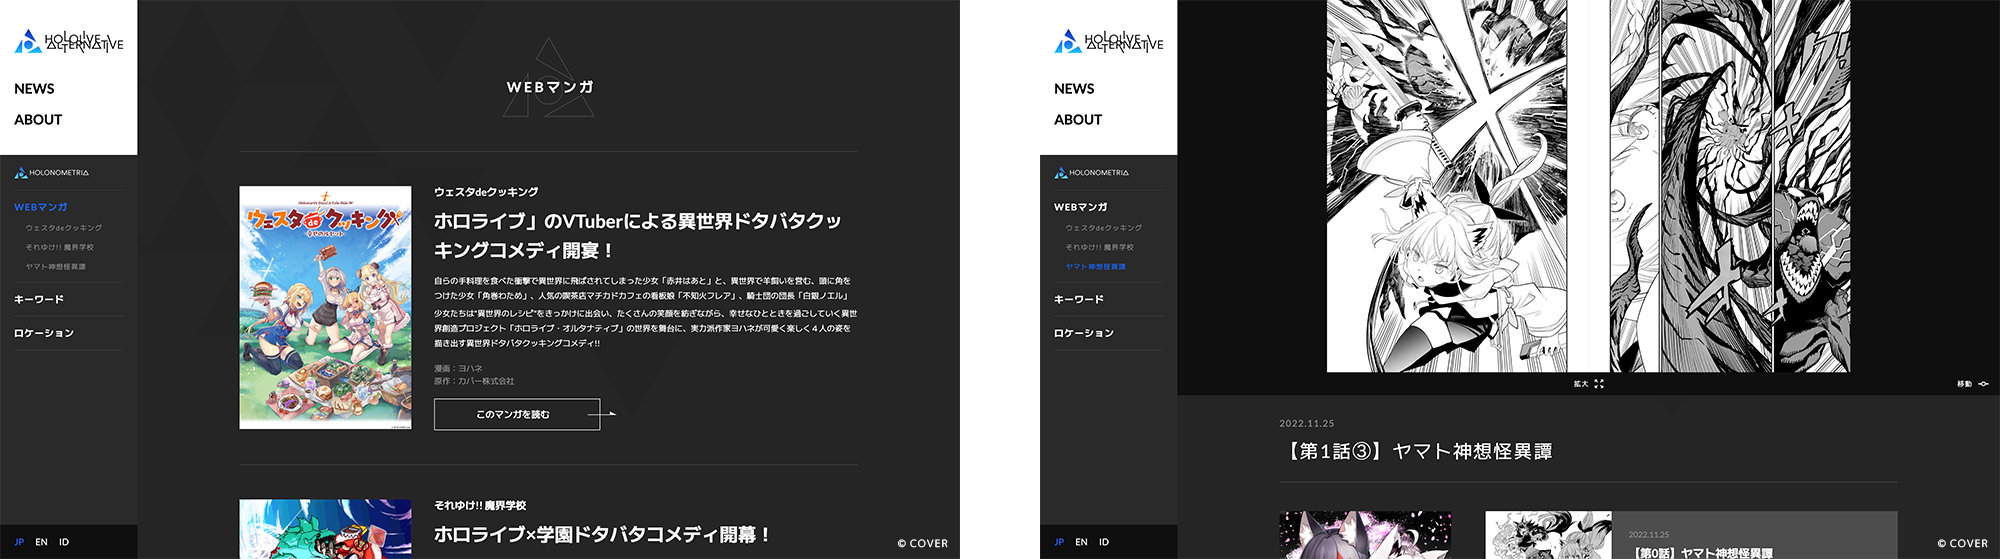Select highlighted ヤマト神想怪異譚 link on right page
This screenshot has width=2000, height=559.
[1096, 267]
